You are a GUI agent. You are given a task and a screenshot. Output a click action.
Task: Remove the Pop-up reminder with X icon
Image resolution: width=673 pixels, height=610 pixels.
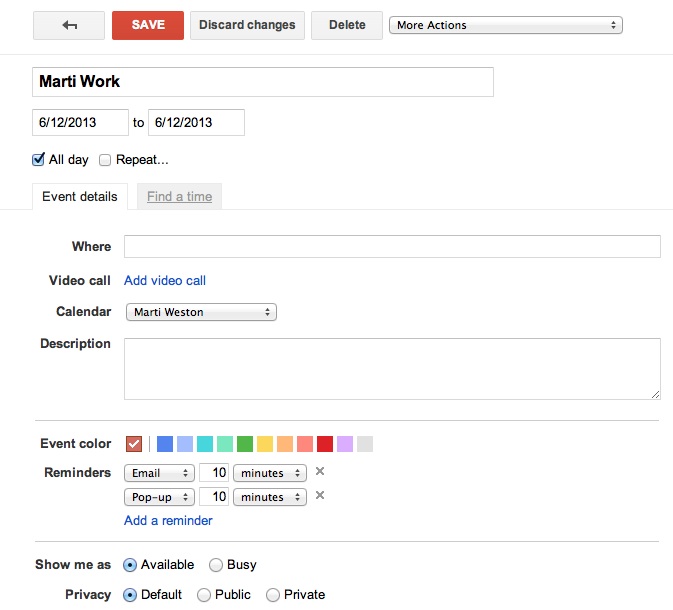click(320, 496)
